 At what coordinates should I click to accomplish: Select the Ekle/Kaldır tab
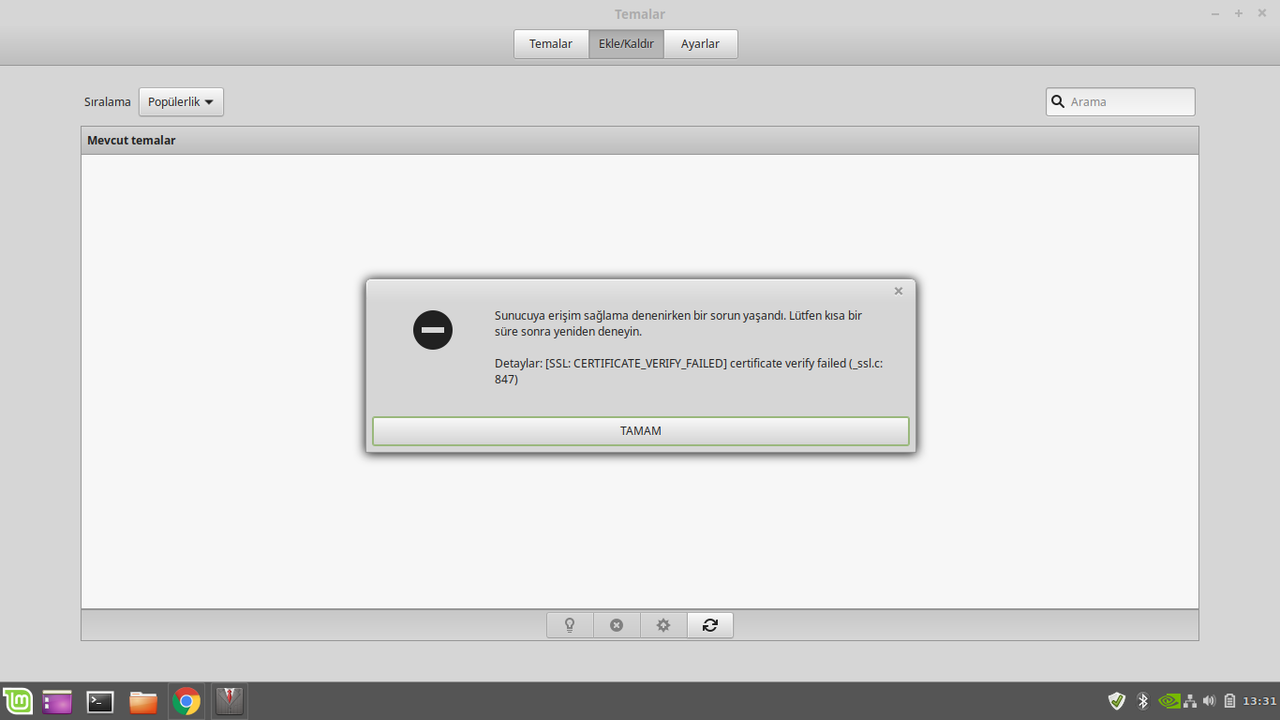(626, 44)
